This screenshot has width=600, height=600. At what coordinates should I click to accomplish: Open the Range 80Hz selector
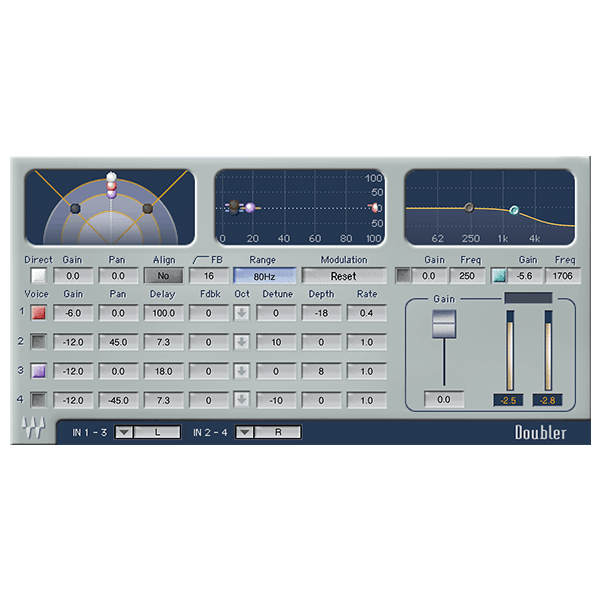point(264,276)
